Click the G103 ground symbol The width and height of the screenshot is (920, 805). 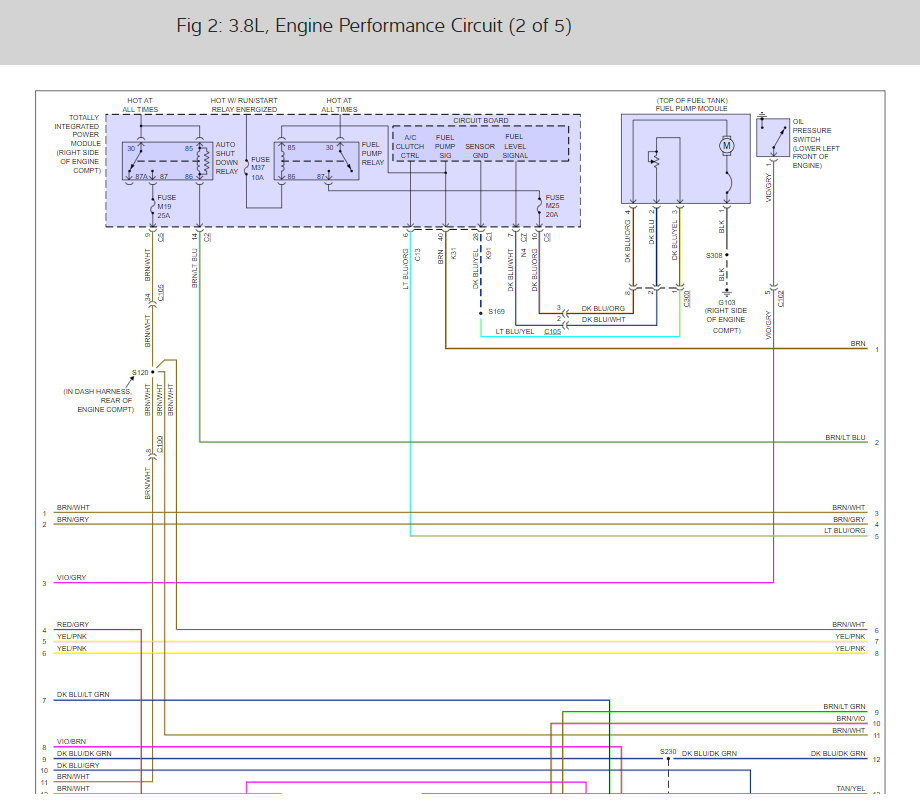[727, 291]
